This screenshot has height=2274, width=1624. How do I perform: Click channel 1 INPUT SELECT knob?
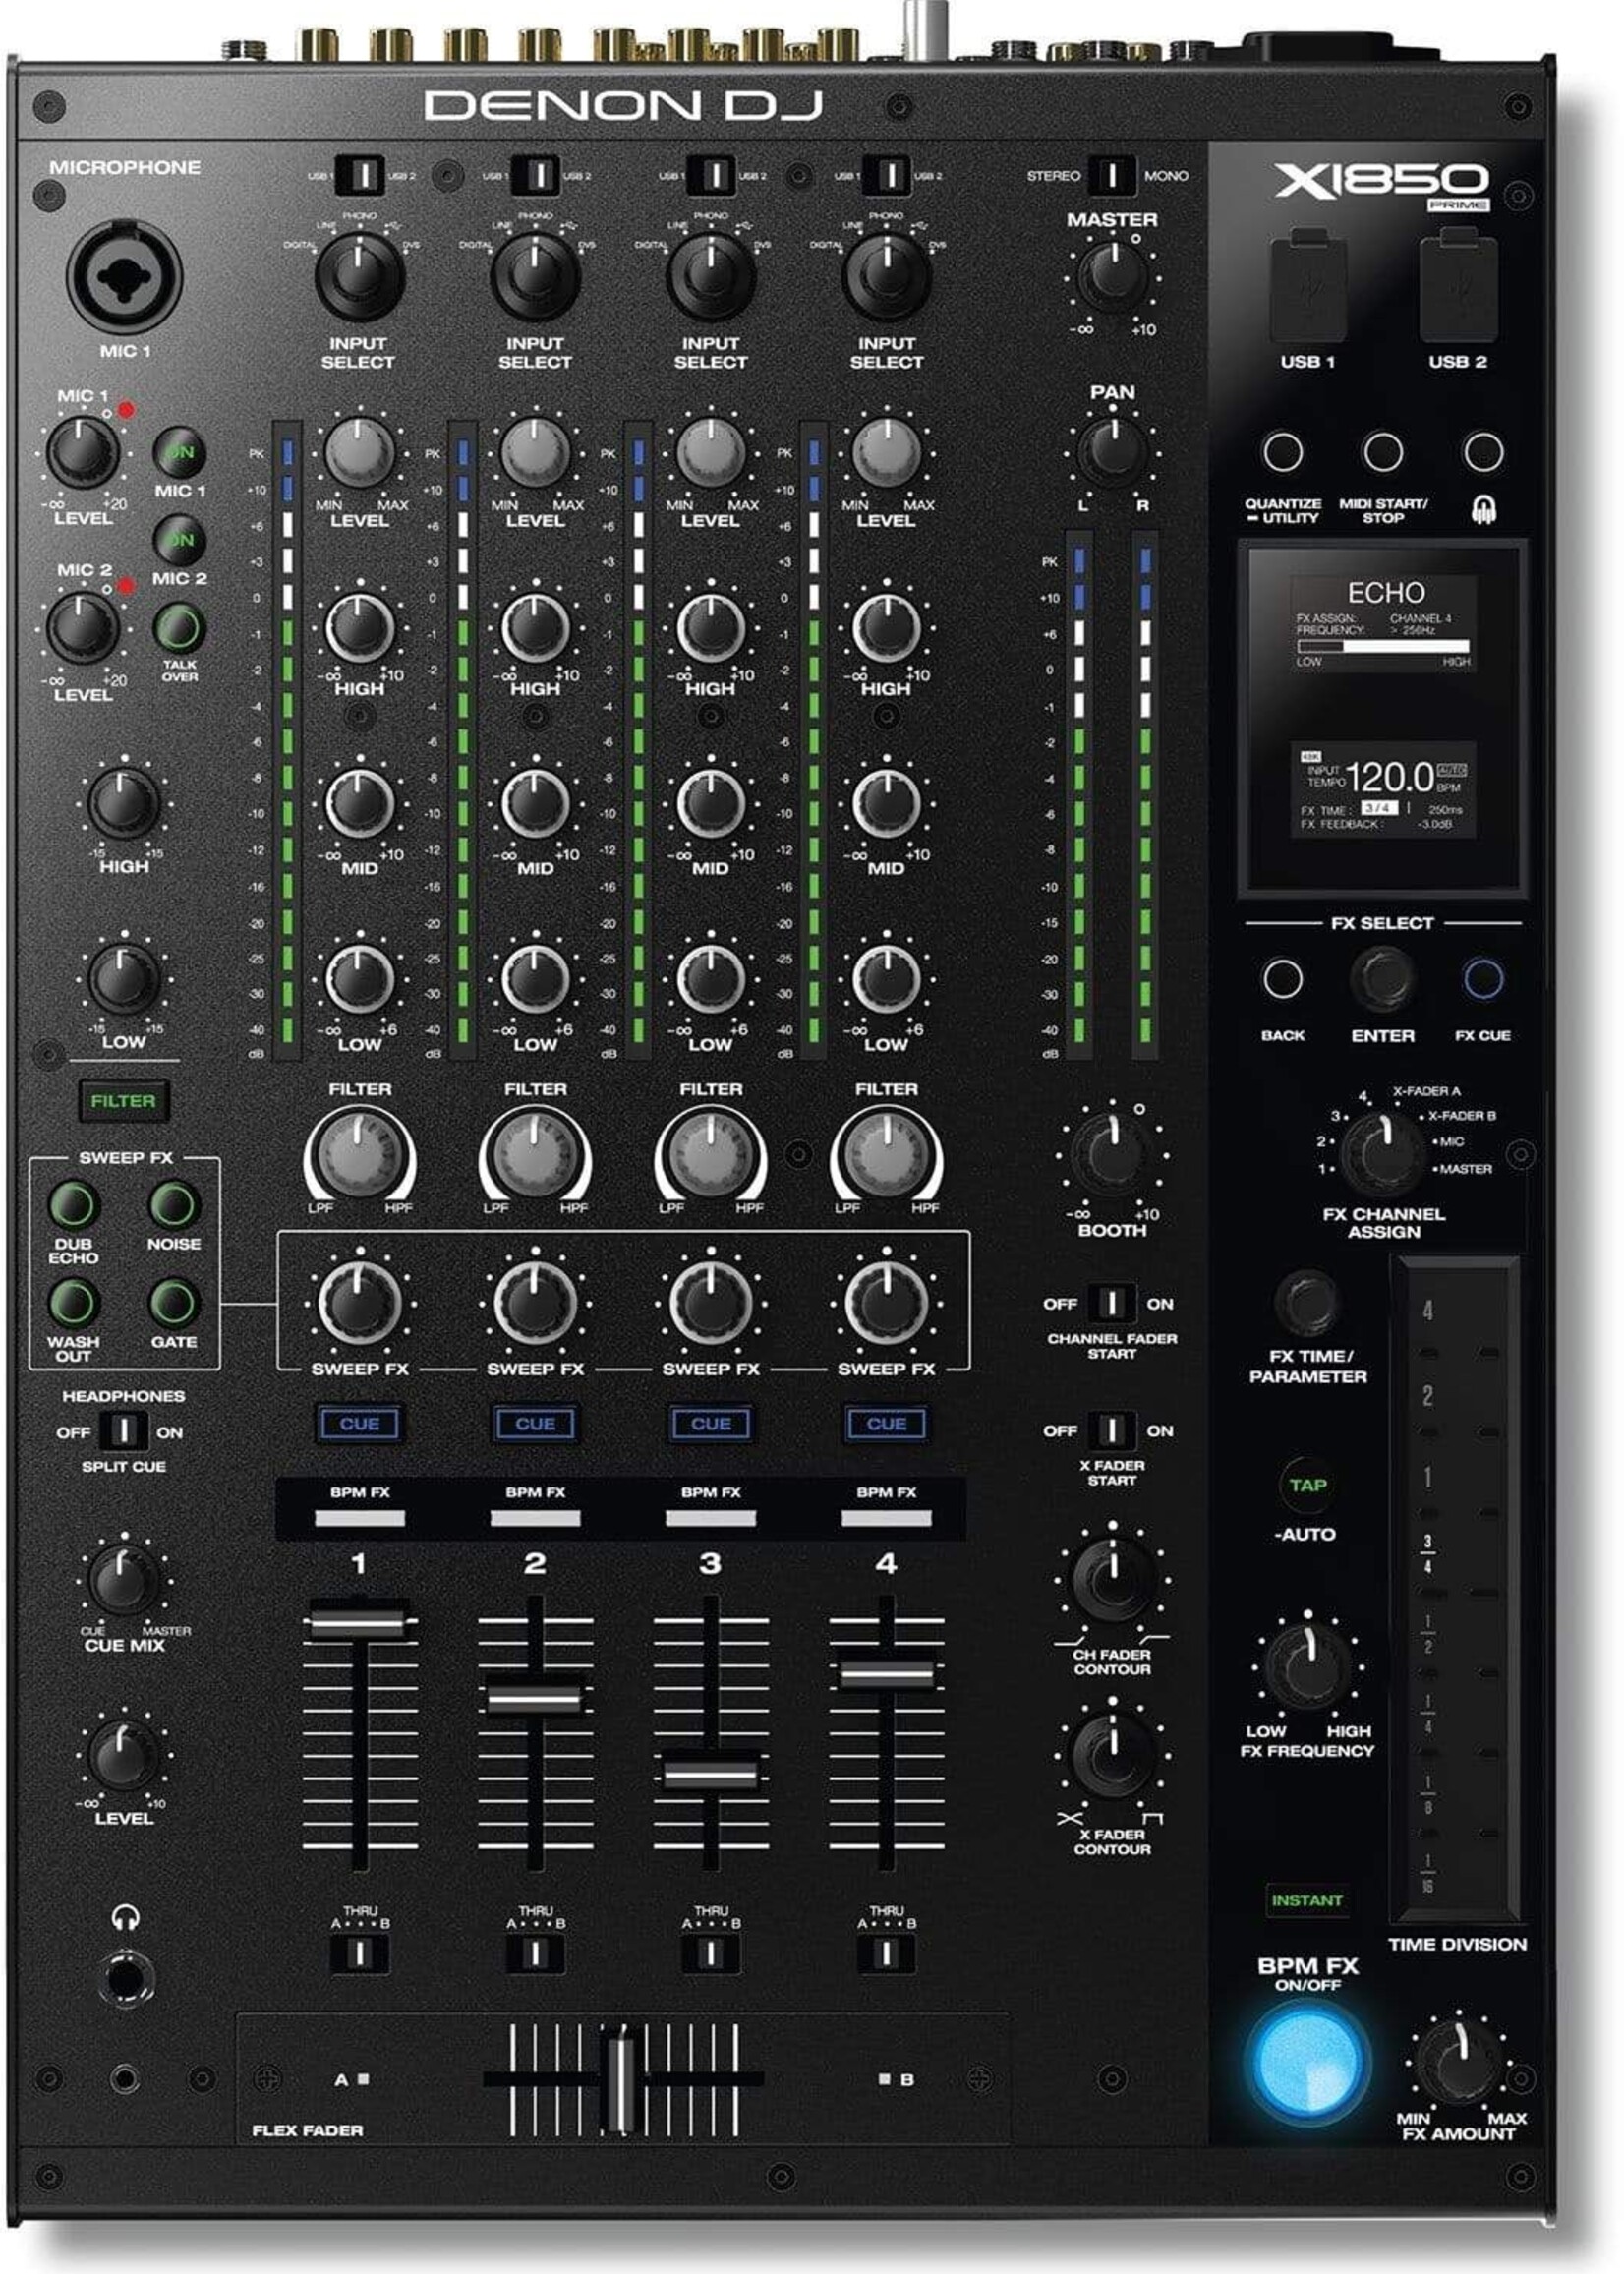[x=359, y=275]
